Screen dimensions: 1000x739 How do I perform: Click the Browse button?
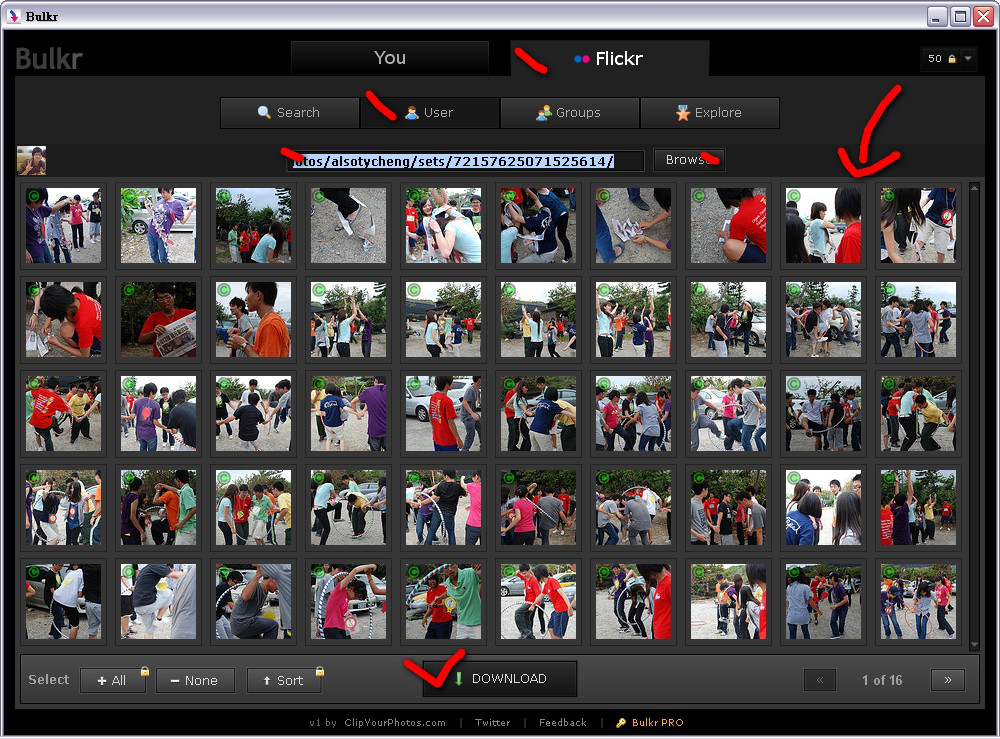point(689,160)
